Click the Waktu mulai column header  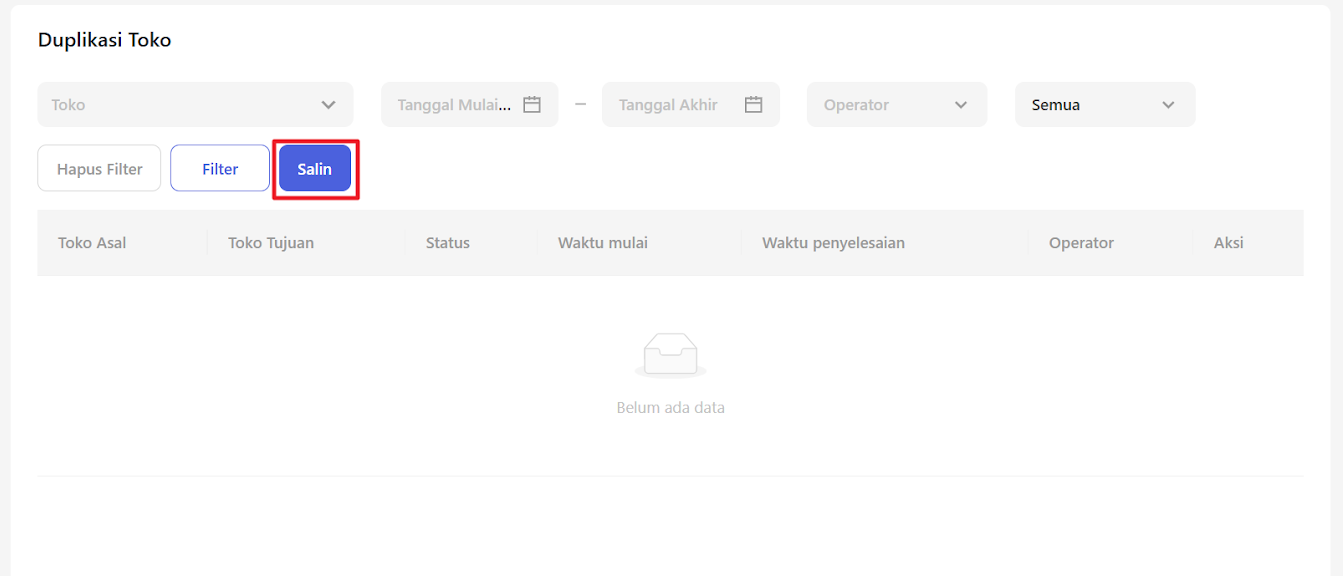click(x=603, y=243)
